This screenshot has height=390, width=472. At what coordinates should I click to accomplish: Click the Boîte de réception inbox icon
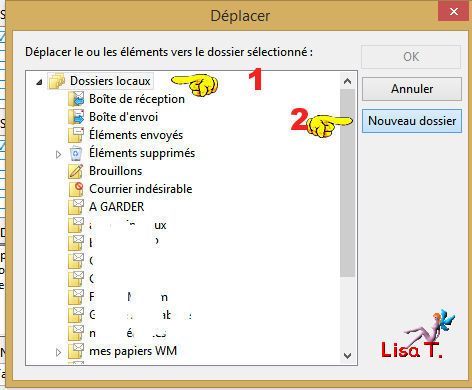(76, 99)
